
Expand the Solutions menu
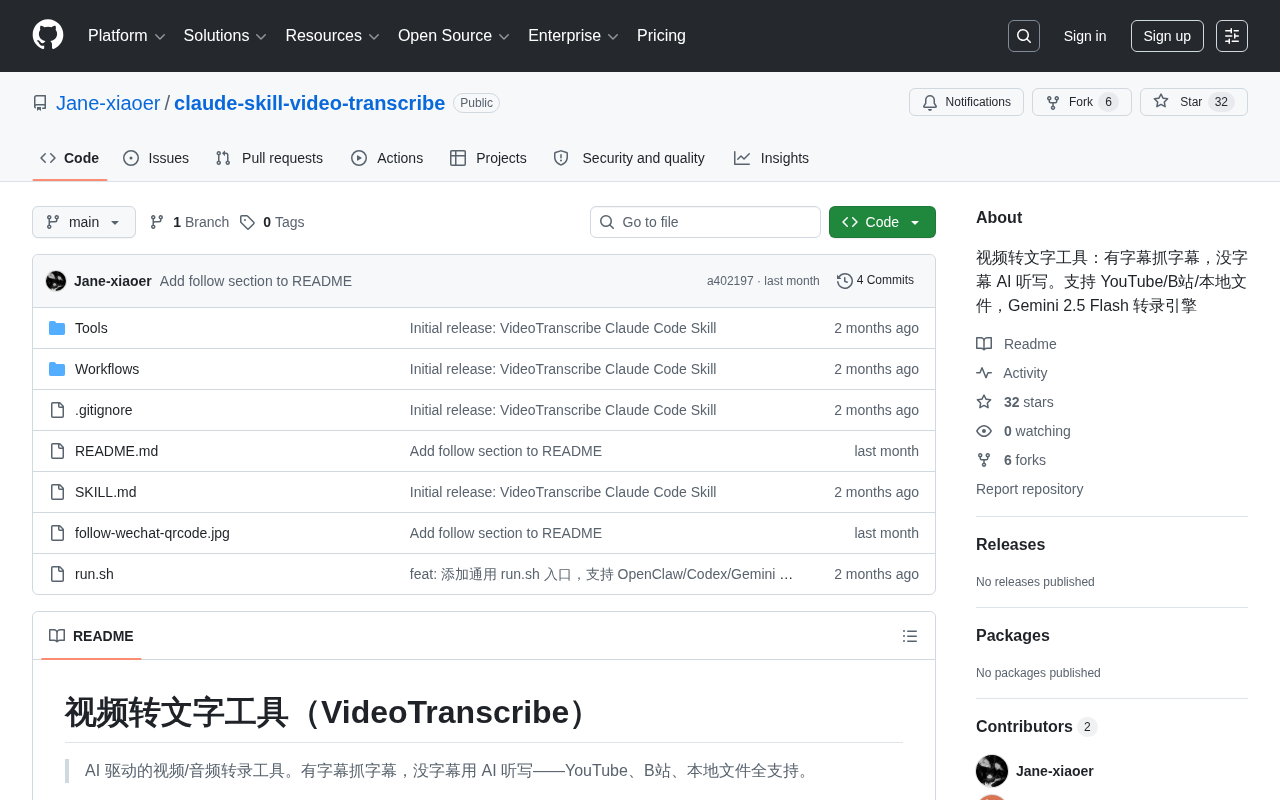coord(225,36)
